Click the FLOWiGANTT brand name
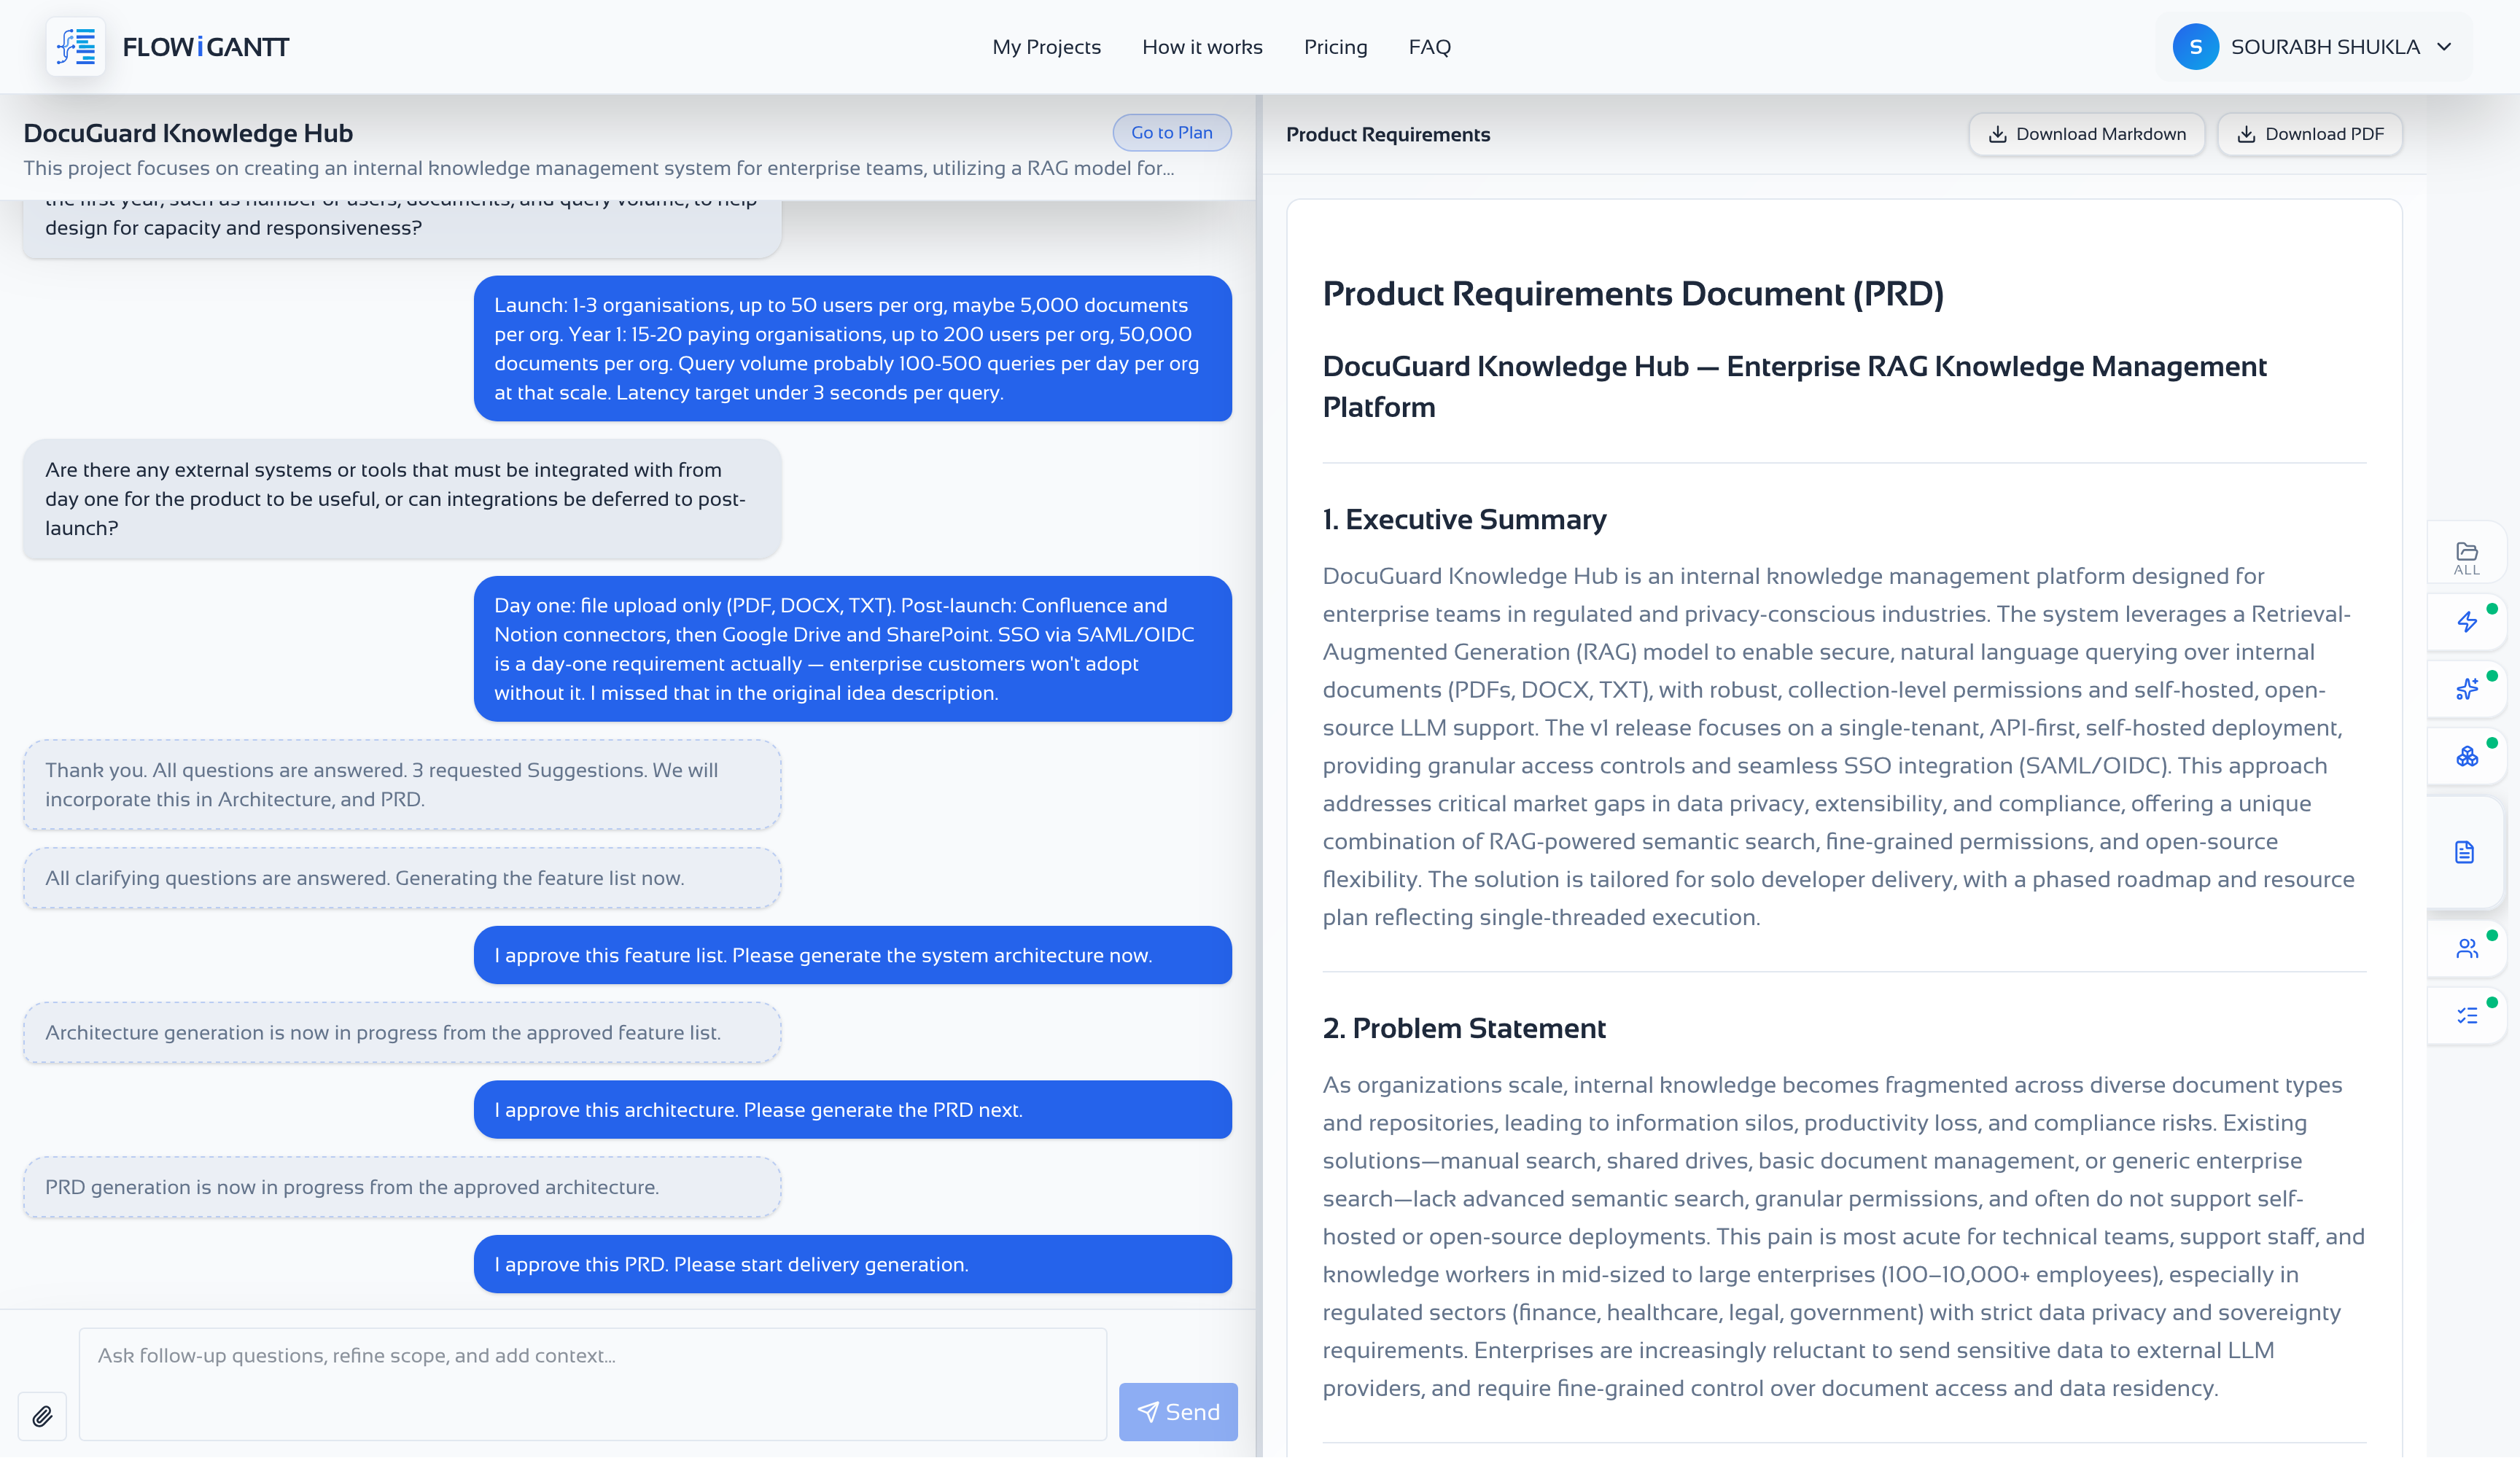Viewport: 2520px width, 1458px height. point(205,47)
